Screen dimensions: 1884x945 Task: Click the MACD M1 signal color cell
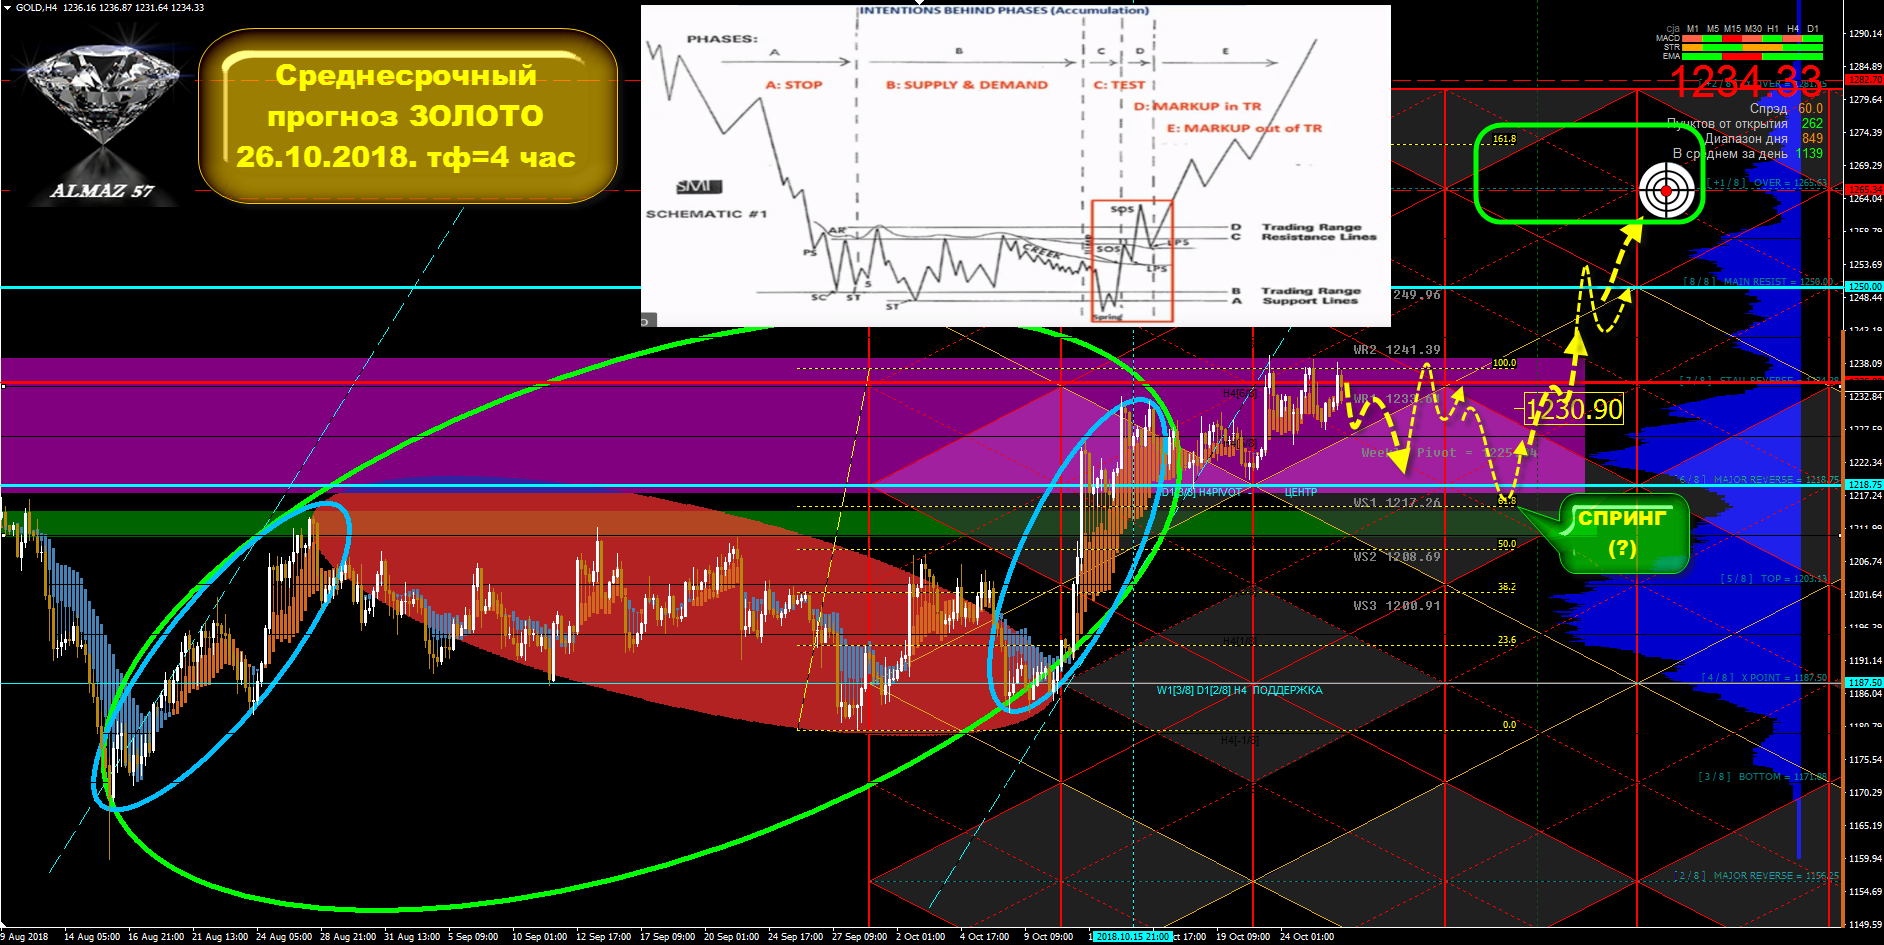pyautogui.click(x=1692, y=38)
